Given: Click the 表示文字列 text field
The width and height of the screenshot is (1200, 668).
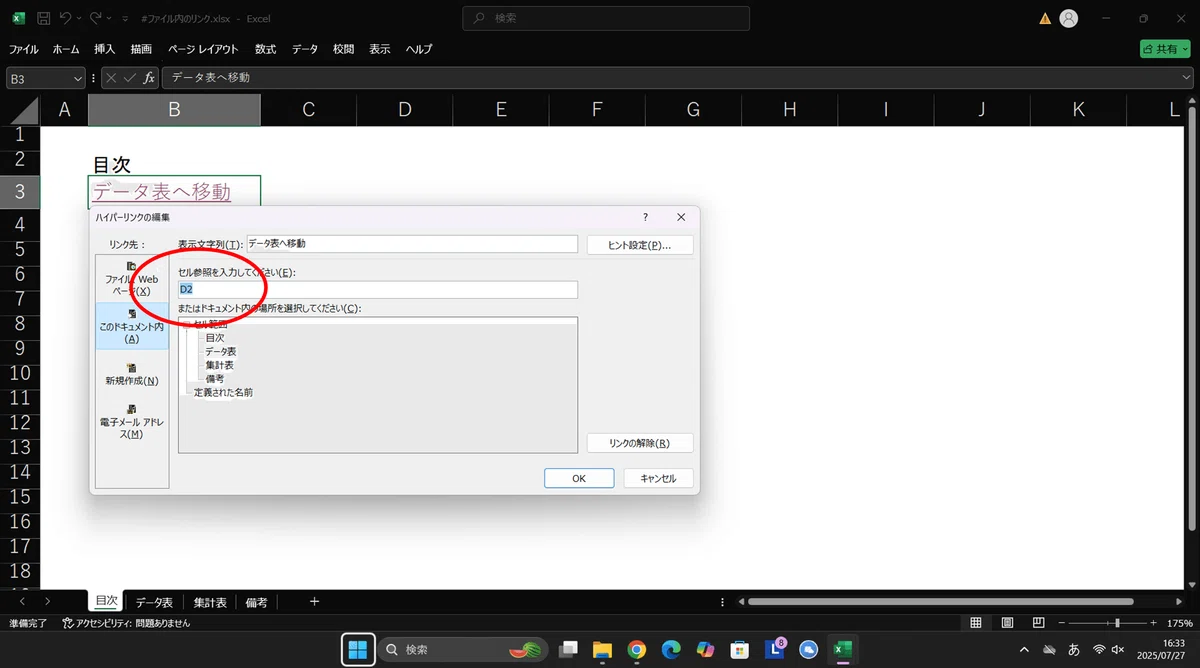Looking at the screenshot, I should 412,244.
